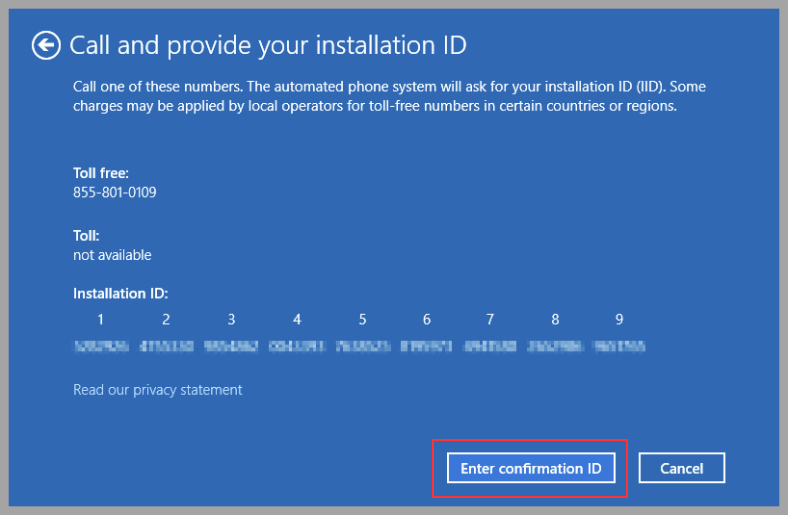Select blurred ID group under column 6
Viewport: 788px width, 515px height.
(x=426, y=347)
